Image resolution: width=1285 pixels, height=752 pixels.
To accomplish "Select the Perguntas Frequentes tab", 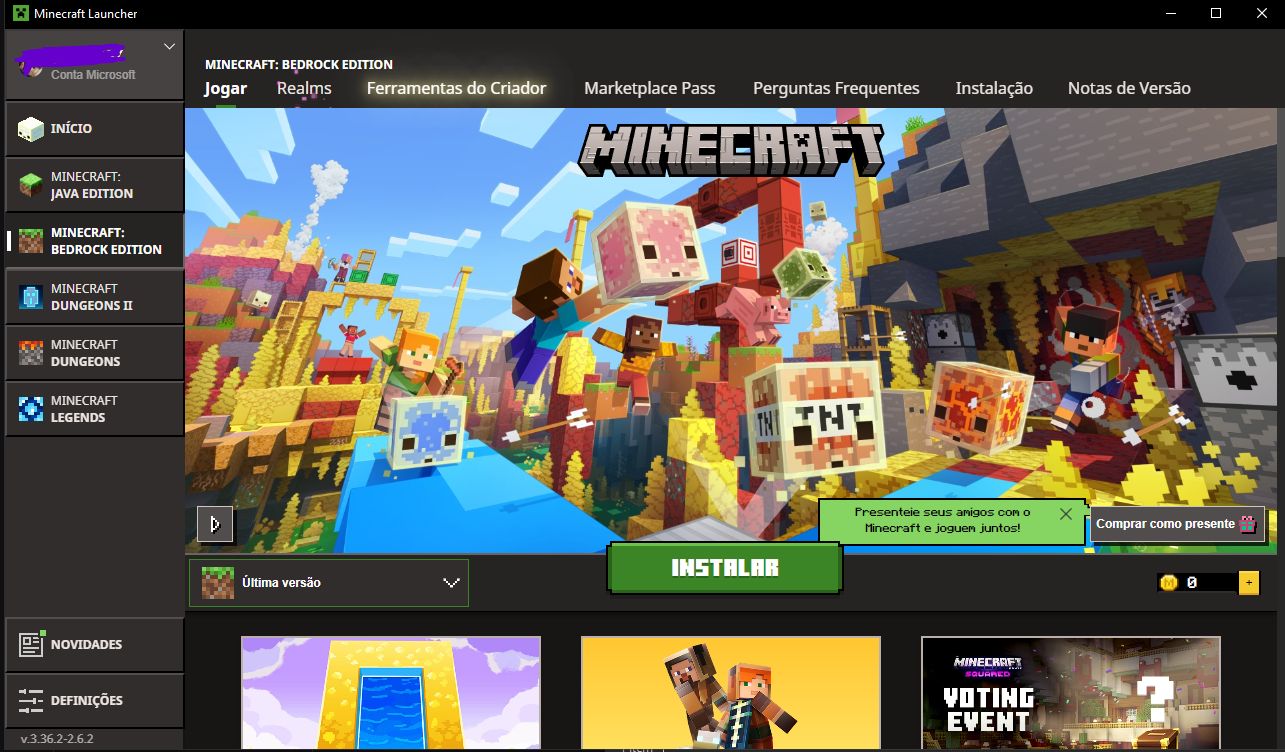I will [x=836, y=88].
